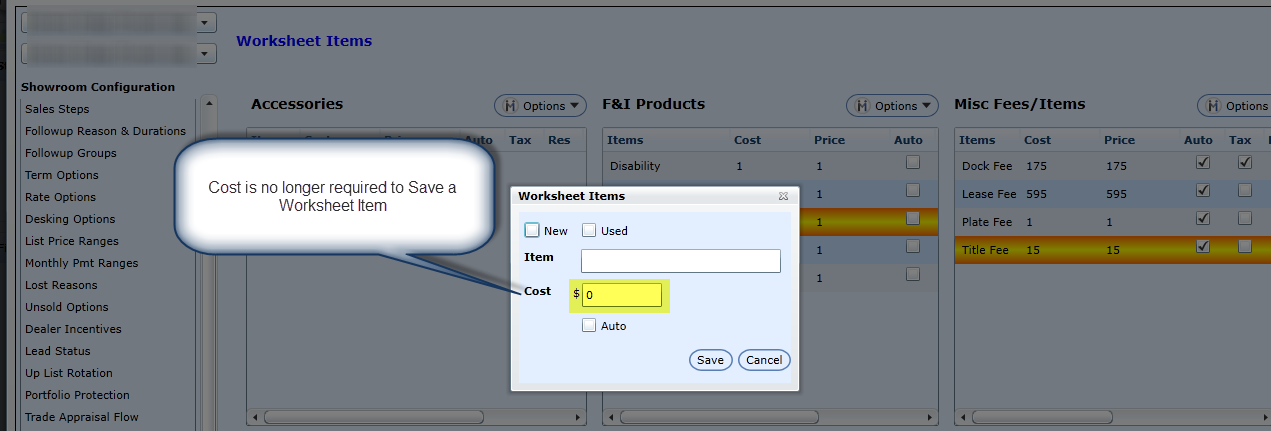Check the New checkbox in dialog
This screenshot has width=1271, height=431.
[x=532, y=230]
